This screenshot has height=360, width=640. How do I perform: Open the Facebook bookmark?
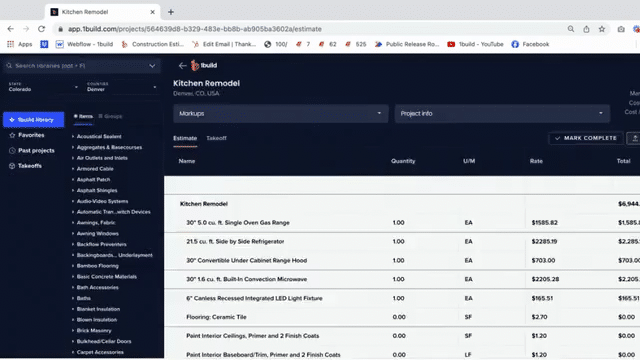530,44
